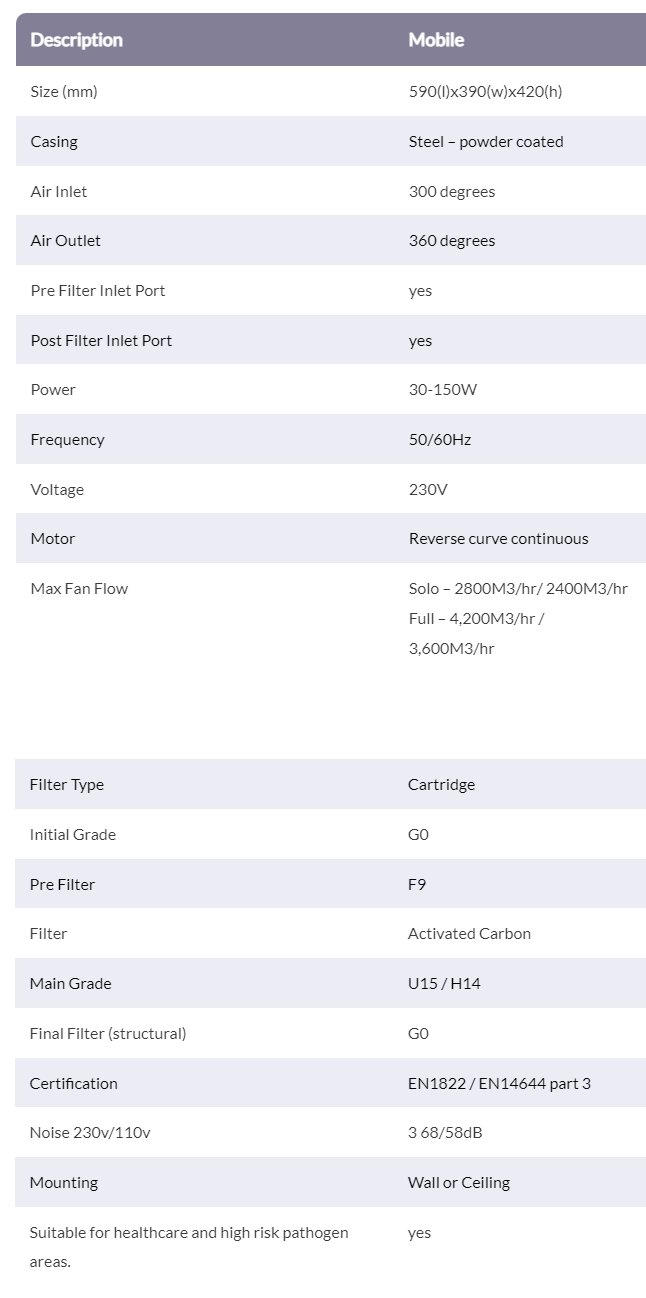
Task: Select the Steel – powder coated value
Action: pos(486,141)
